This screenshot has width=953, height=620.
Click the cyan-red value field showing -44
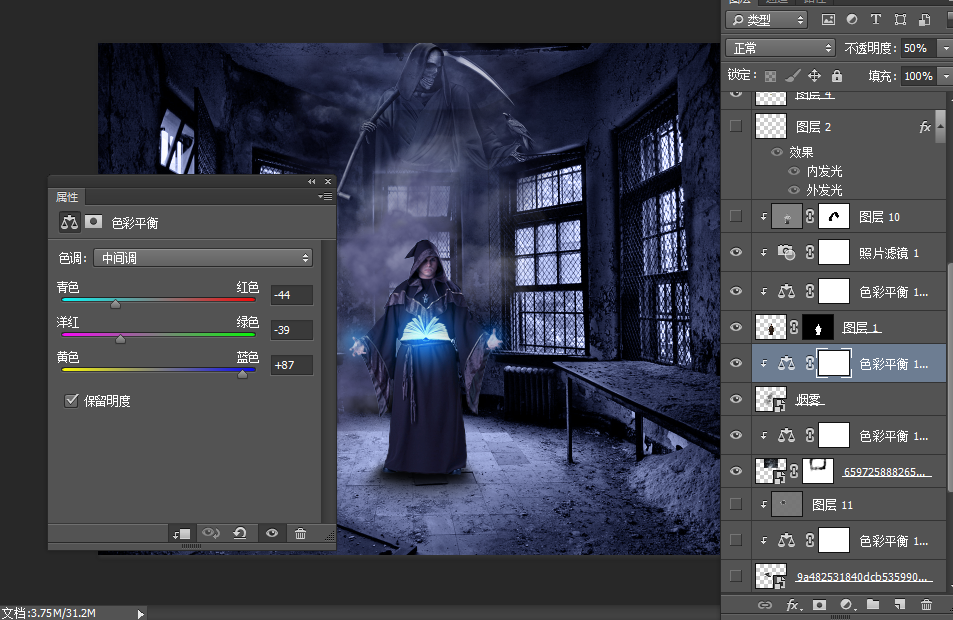coord(291,295)
